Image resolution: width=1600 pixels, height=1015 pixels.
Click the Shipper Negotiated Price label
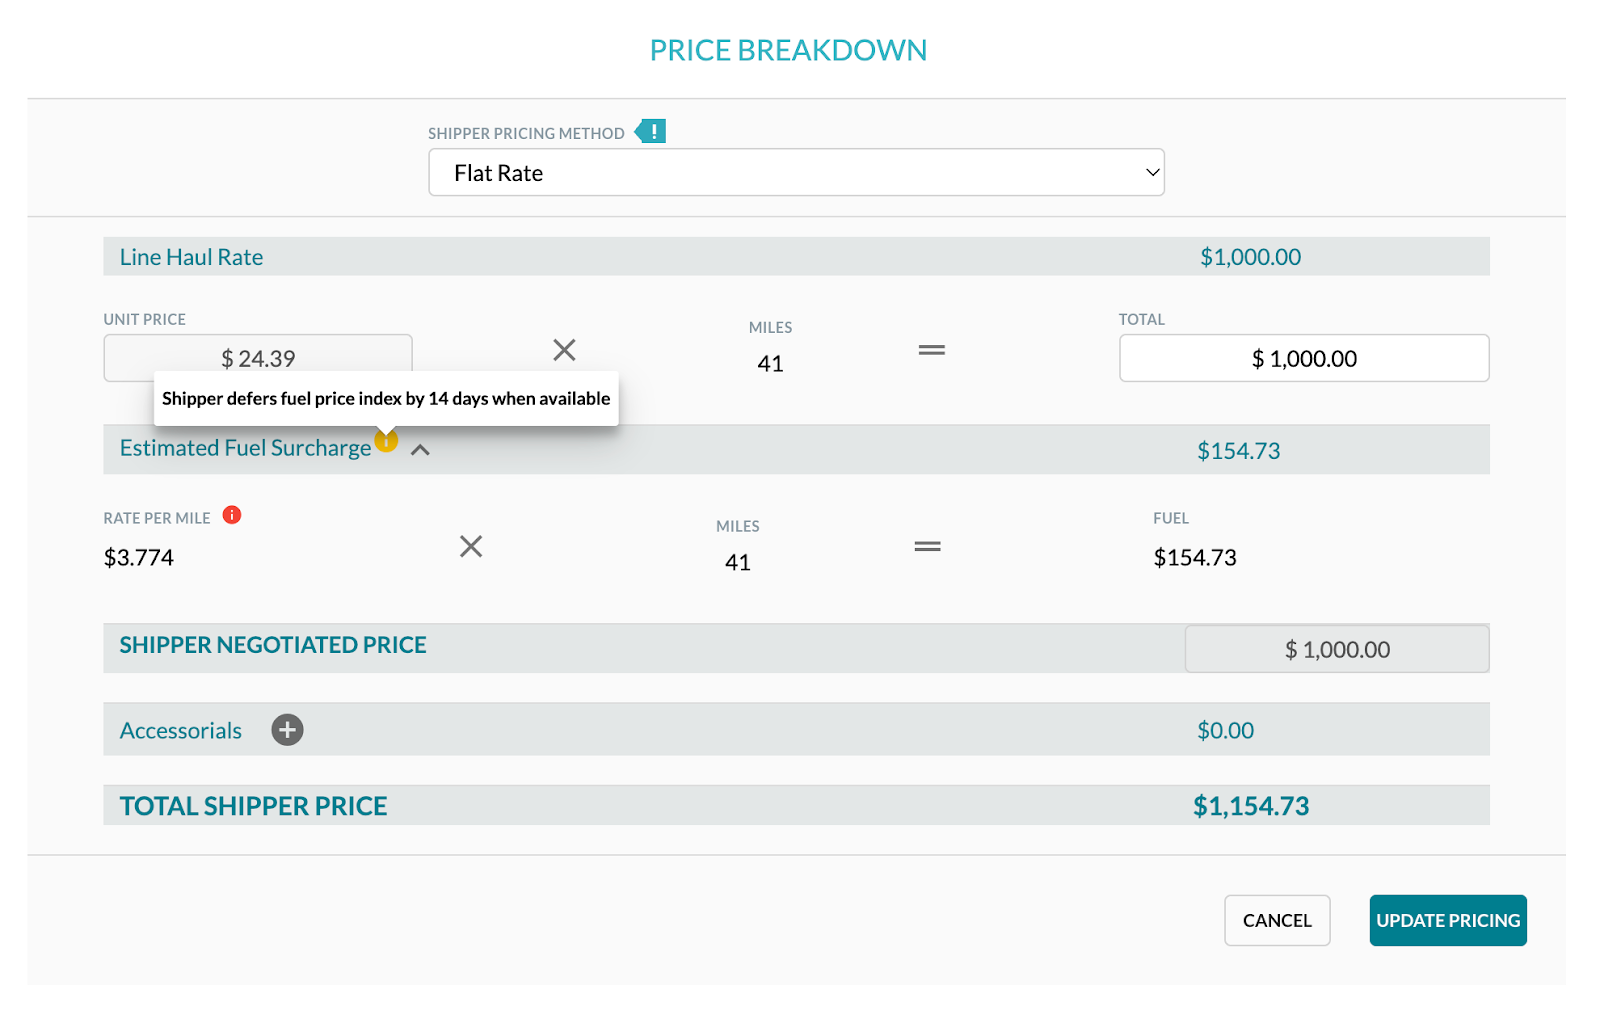273,645
